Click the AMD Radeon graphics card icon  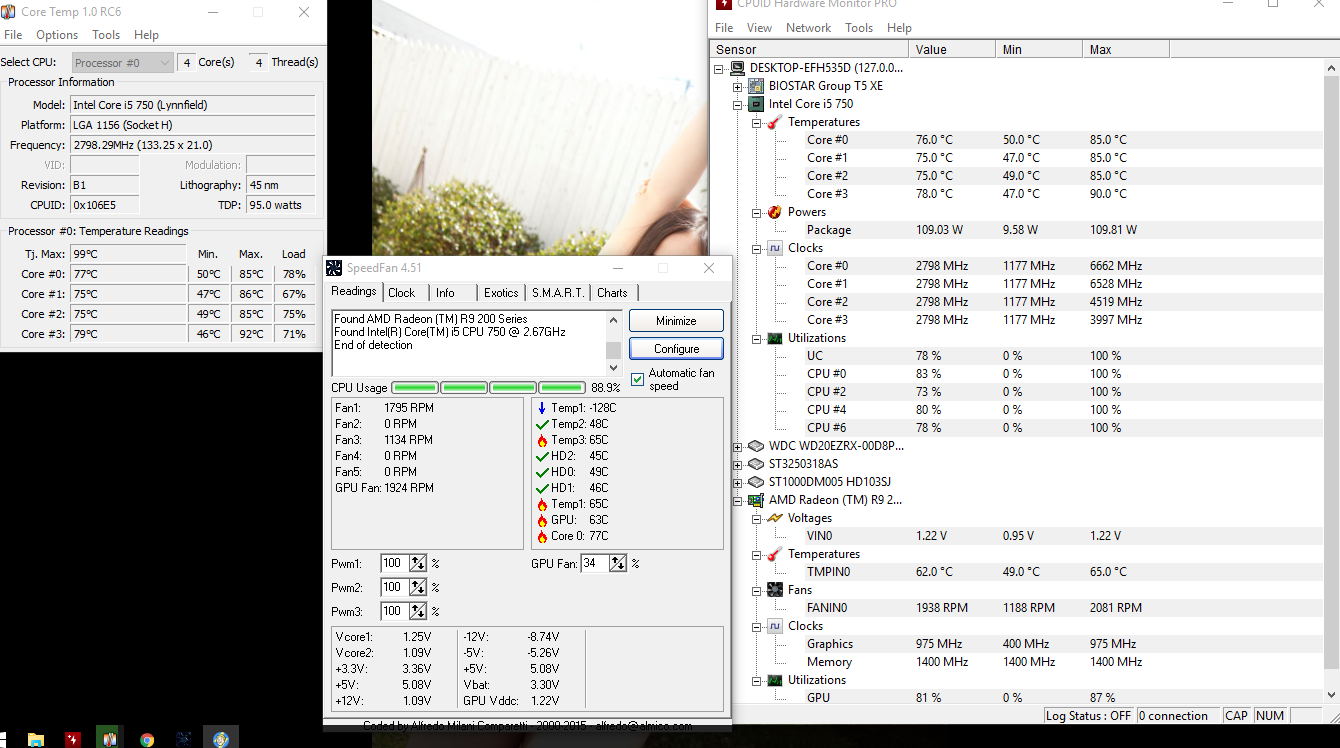click(x=757, y=500)
